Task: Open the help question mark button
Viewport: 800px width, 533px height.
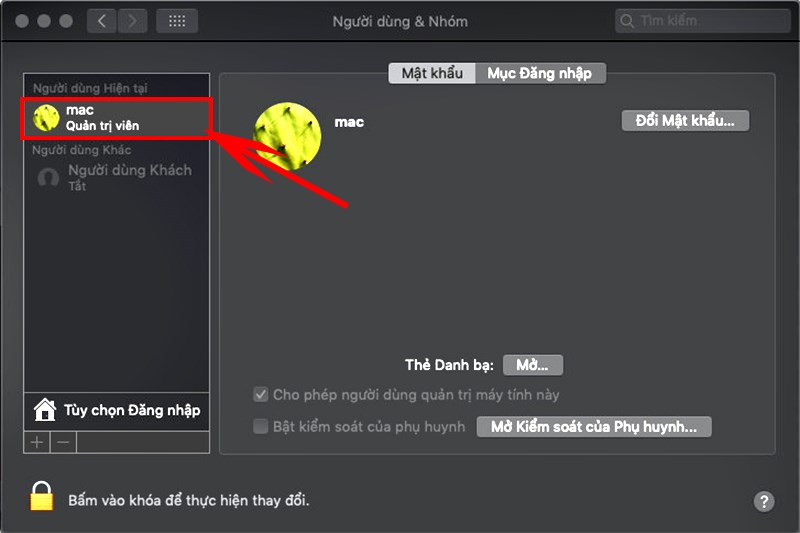Action: [764, 501]
